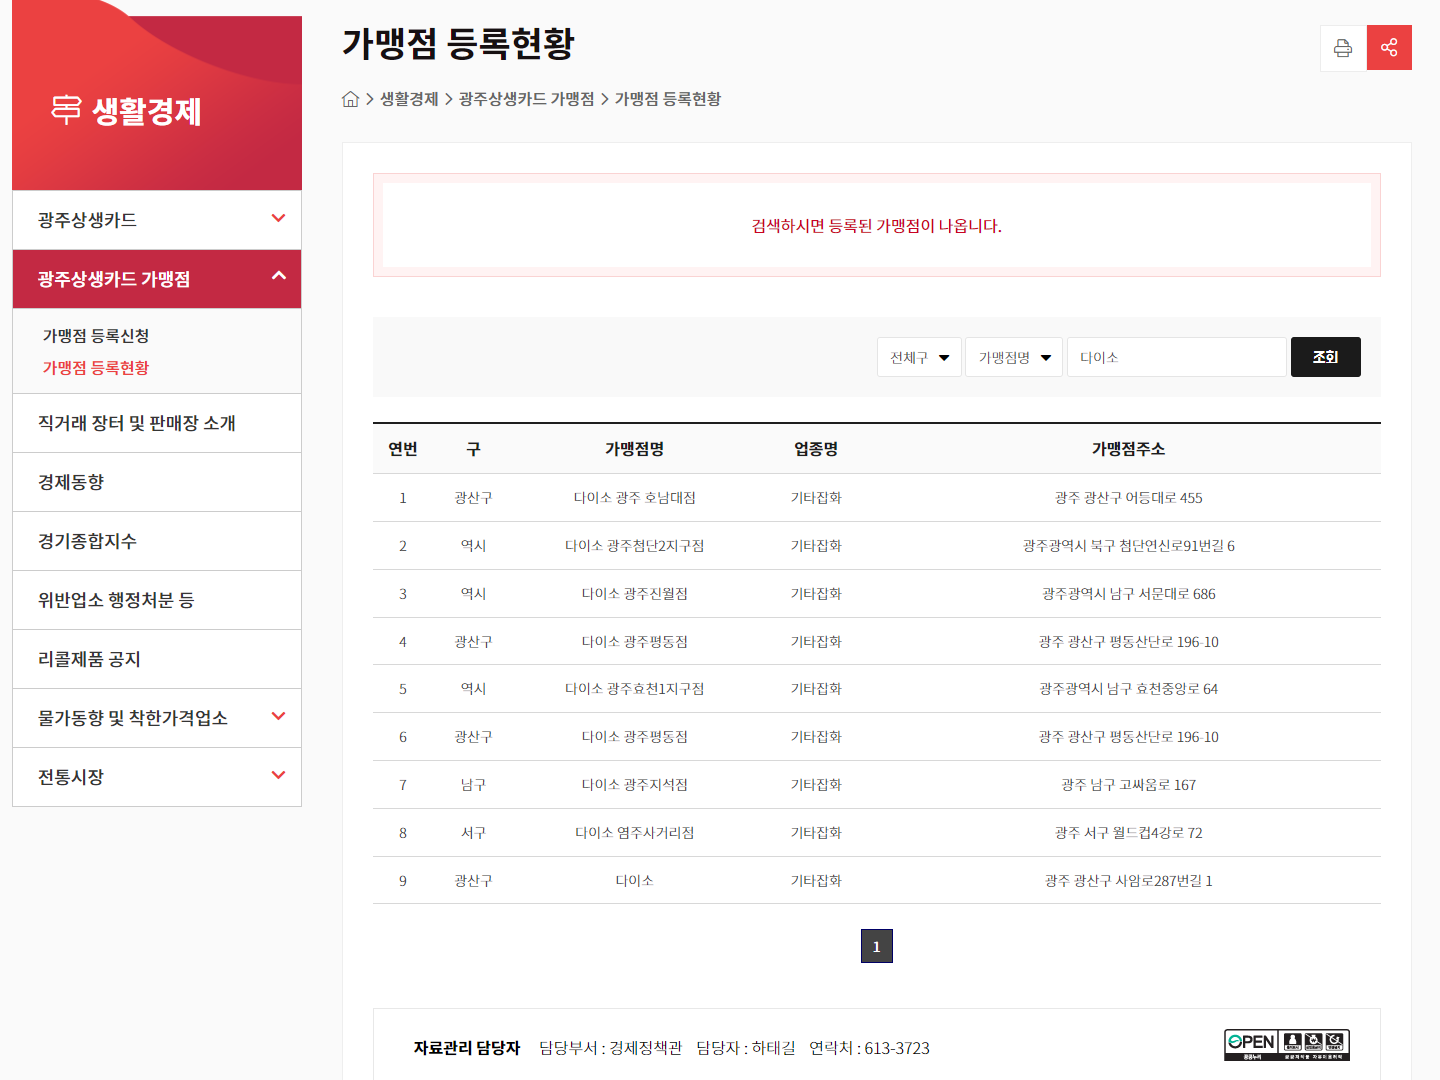
Task: Click the notice 검색하시면 등록된 가맹점이 나옵니다
Action: [877, 226]
